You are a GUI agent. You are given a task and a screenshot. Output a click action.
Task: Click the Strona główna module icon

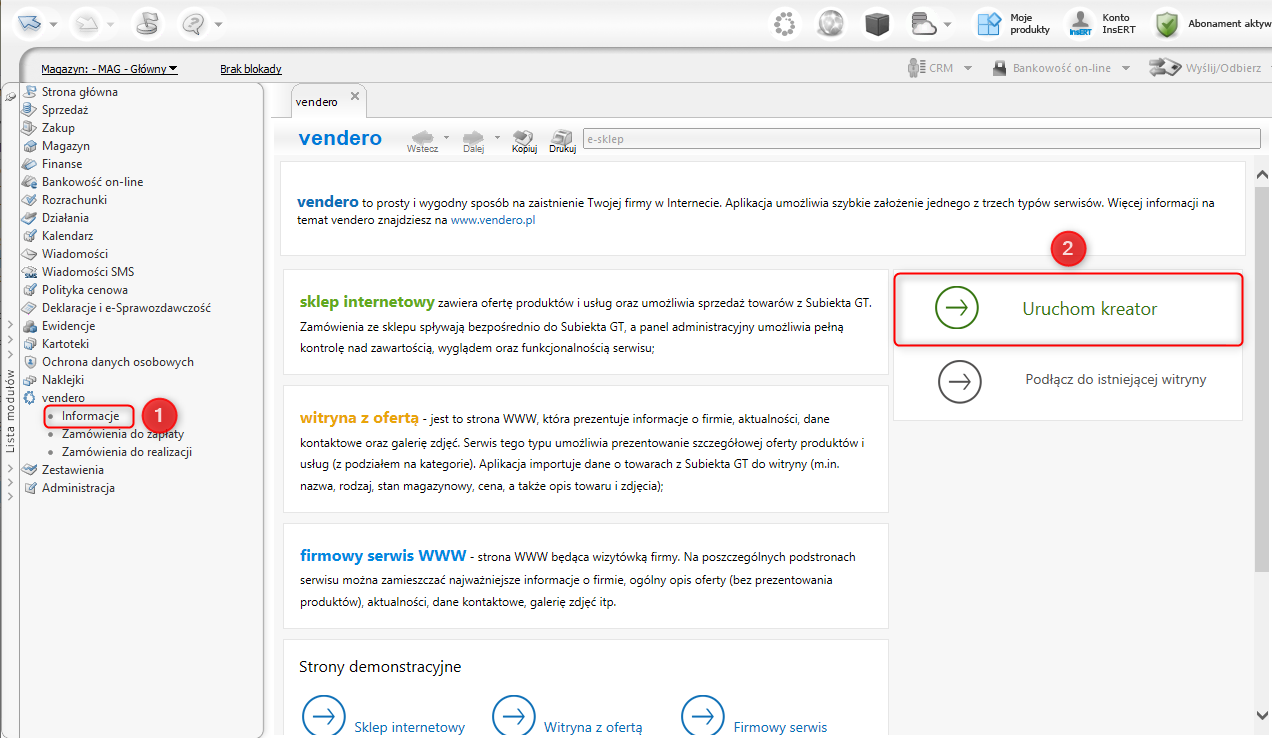pos(30,92)
